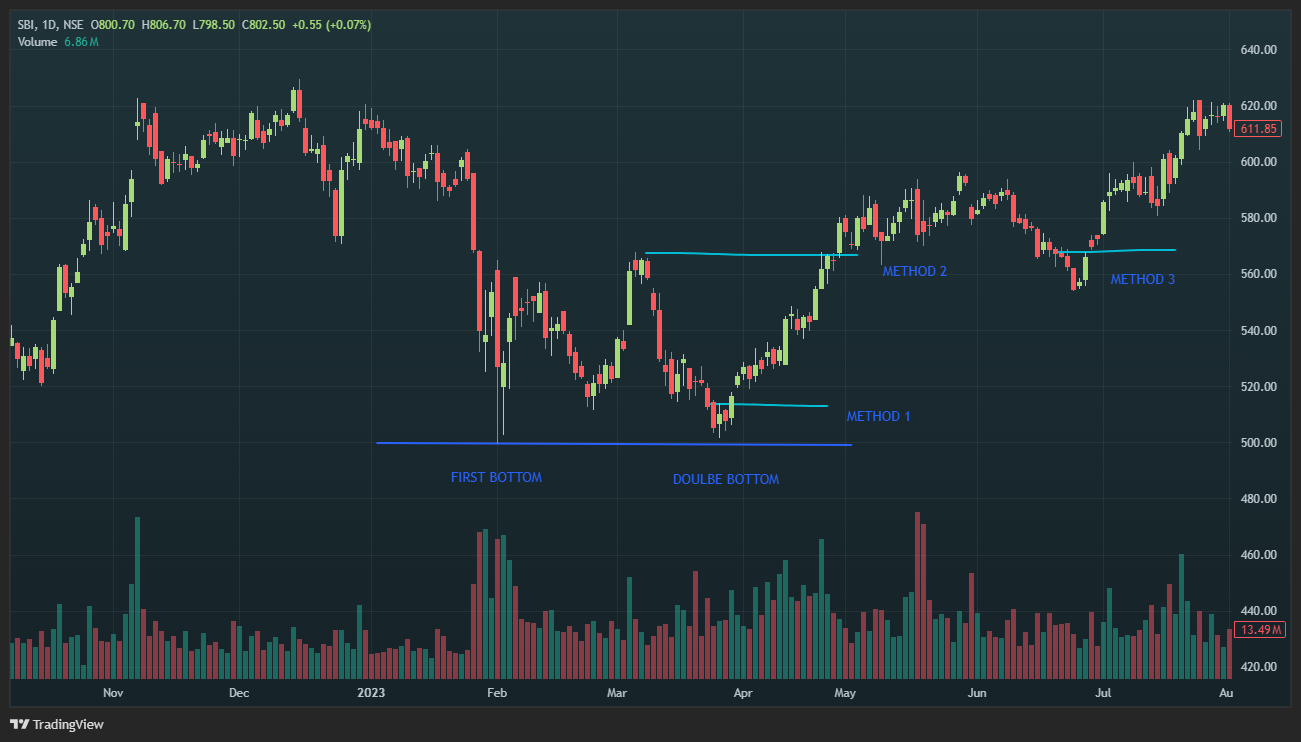Click the 500.00 price scale label

point(1258,442)
